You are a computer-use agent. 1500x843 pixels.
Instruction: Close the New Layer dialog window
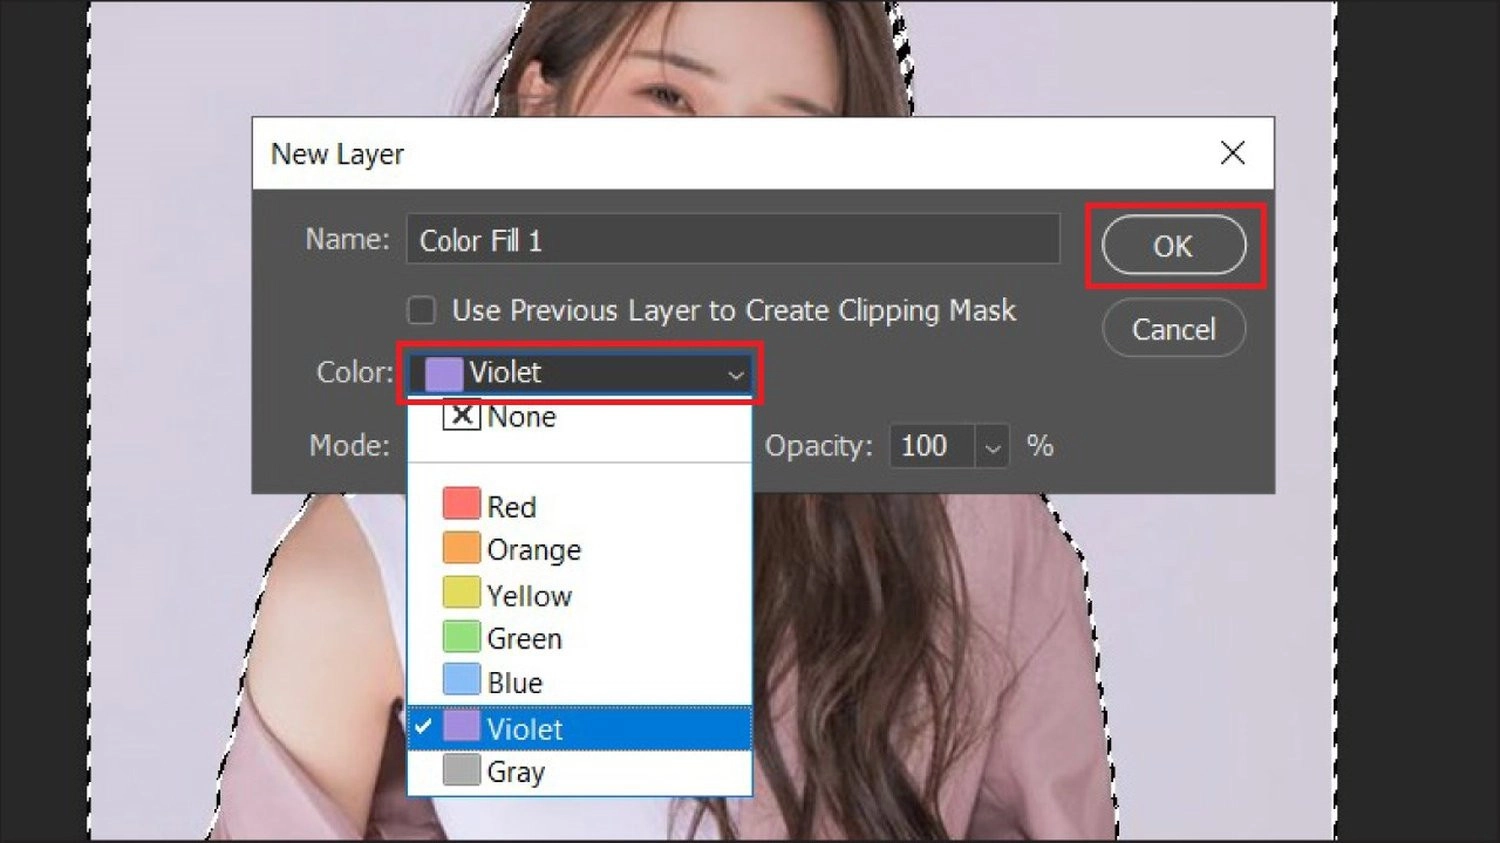(x=1233, y=153)
